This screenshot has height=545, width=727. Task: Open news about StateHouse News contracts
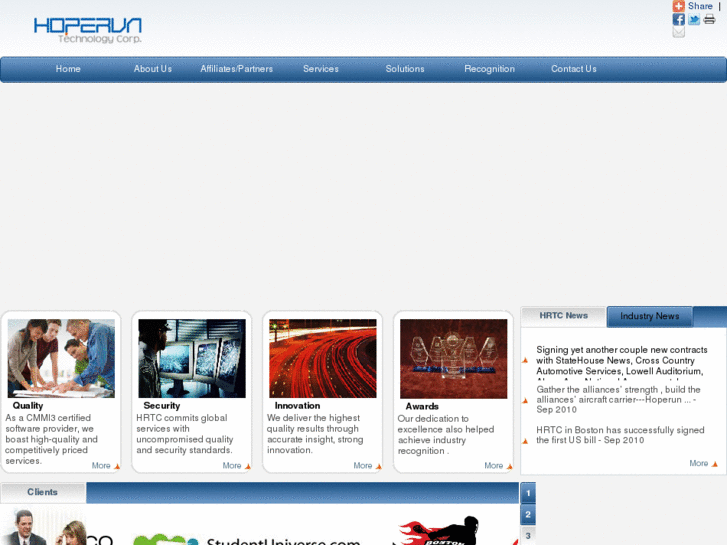coord(622,361)
